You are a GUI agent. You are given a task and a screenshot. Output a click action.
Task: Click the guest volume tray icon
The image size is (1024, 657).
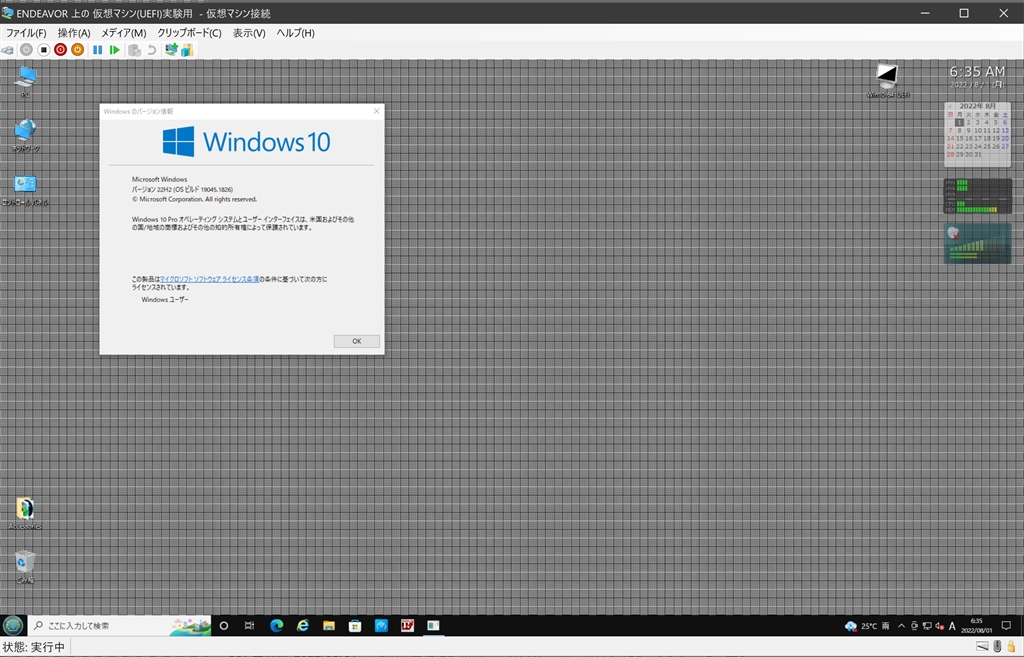(939, 626)
